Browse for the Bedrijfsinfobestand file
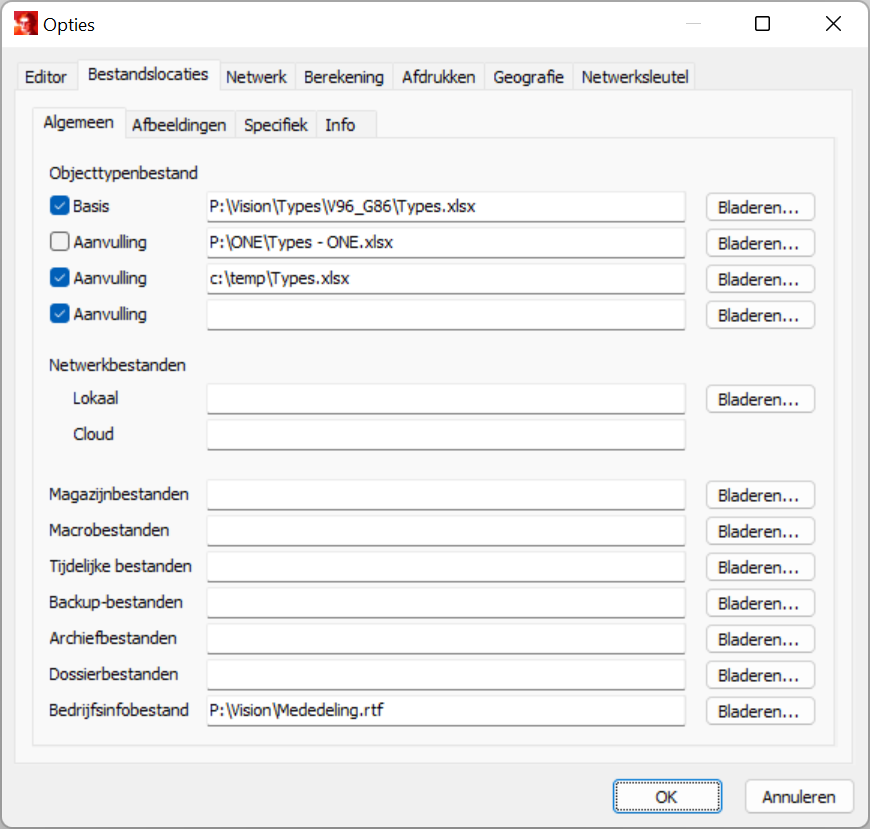The width and height of the screenshot is (870, 829). (x=759, y=711)
